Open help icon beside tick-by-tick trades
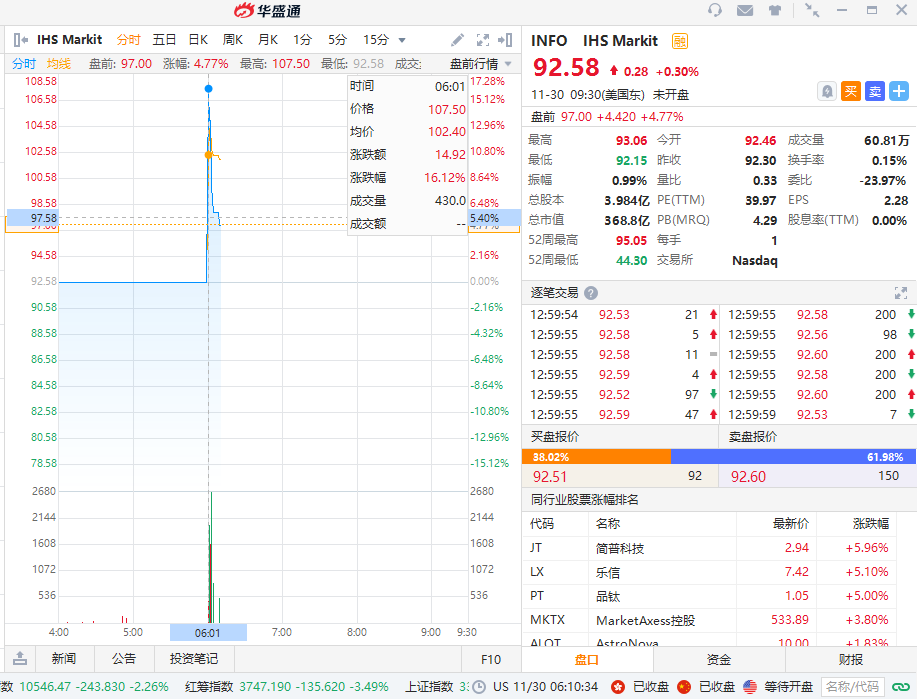This screenshot has width=917, height=699. (591, 292)
